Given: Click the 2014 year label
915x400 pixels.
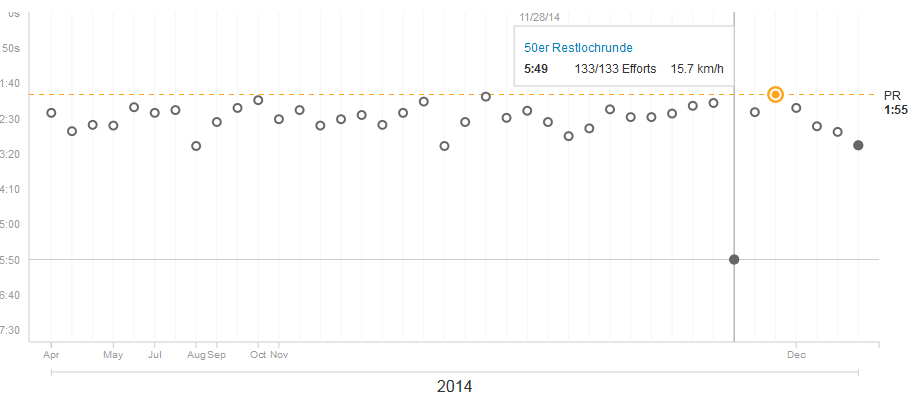Looking at the screenshot, I should coord(455,386).
